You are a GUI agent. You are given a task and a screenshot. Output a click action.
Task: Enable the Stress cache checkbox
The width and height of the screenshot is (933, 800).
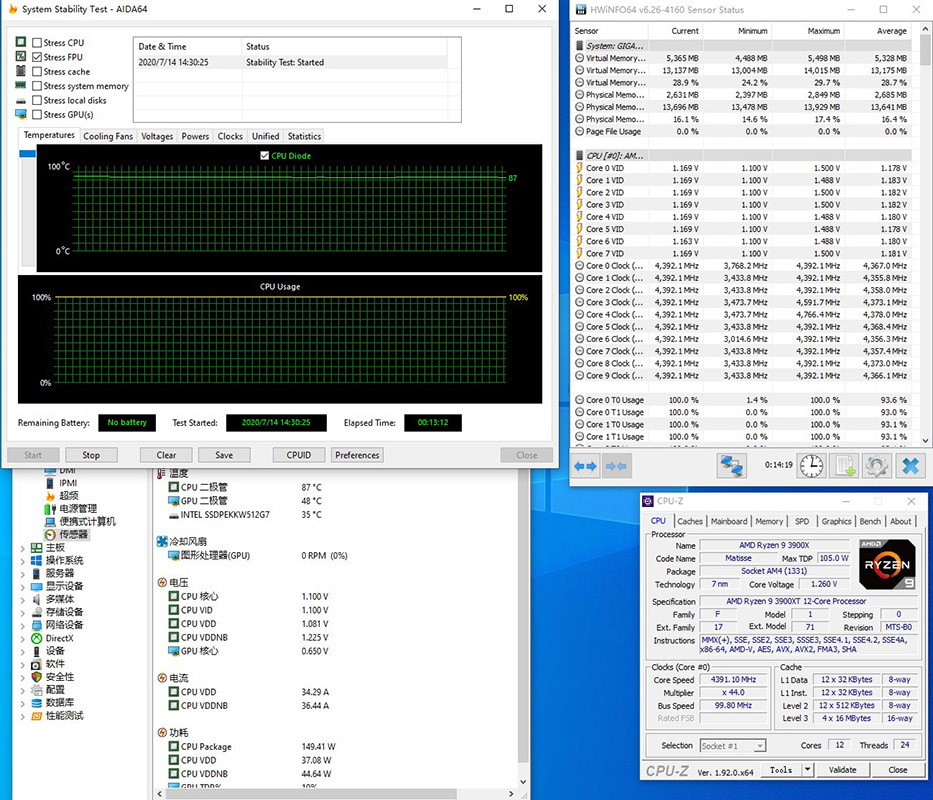click(x=37, y=71)
